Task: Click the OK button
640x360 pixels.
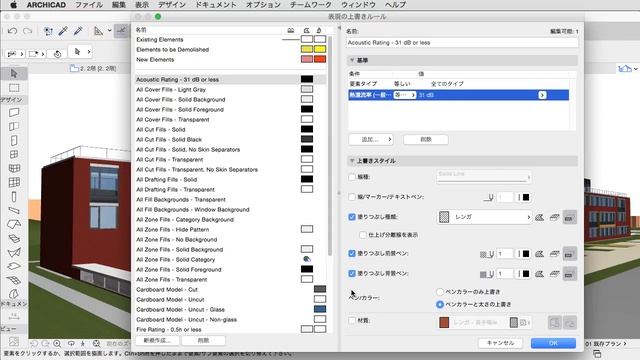Action: point(553,343)
